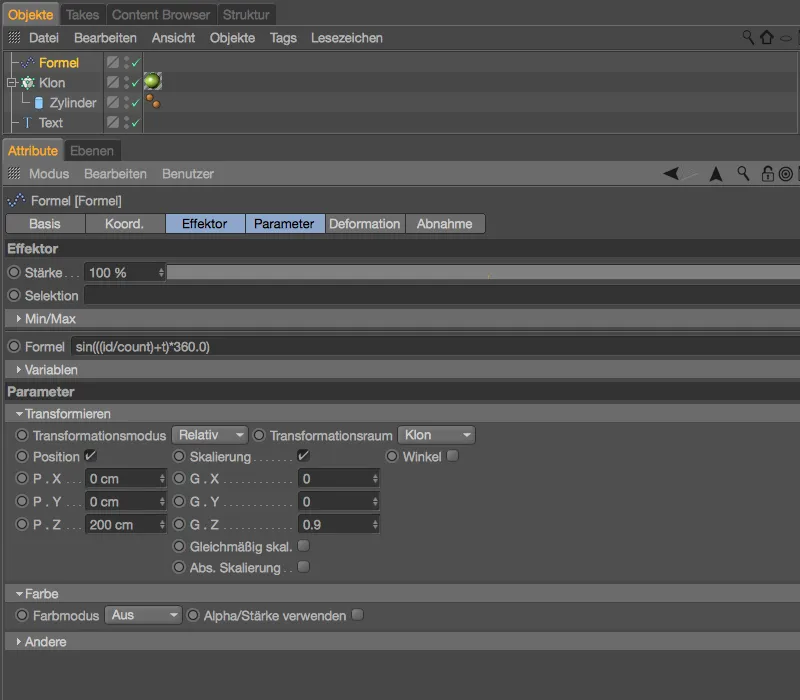
Task: Open the Transformationsraum Klon dropdown
Action: [436, 435]
